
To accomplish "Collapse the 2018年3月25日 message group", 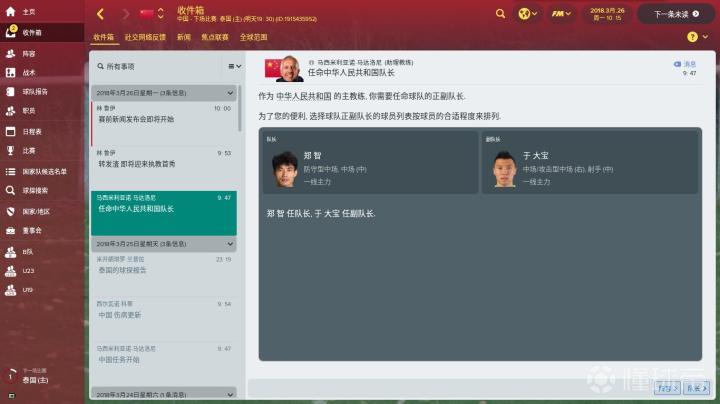I will pos(230,244).
